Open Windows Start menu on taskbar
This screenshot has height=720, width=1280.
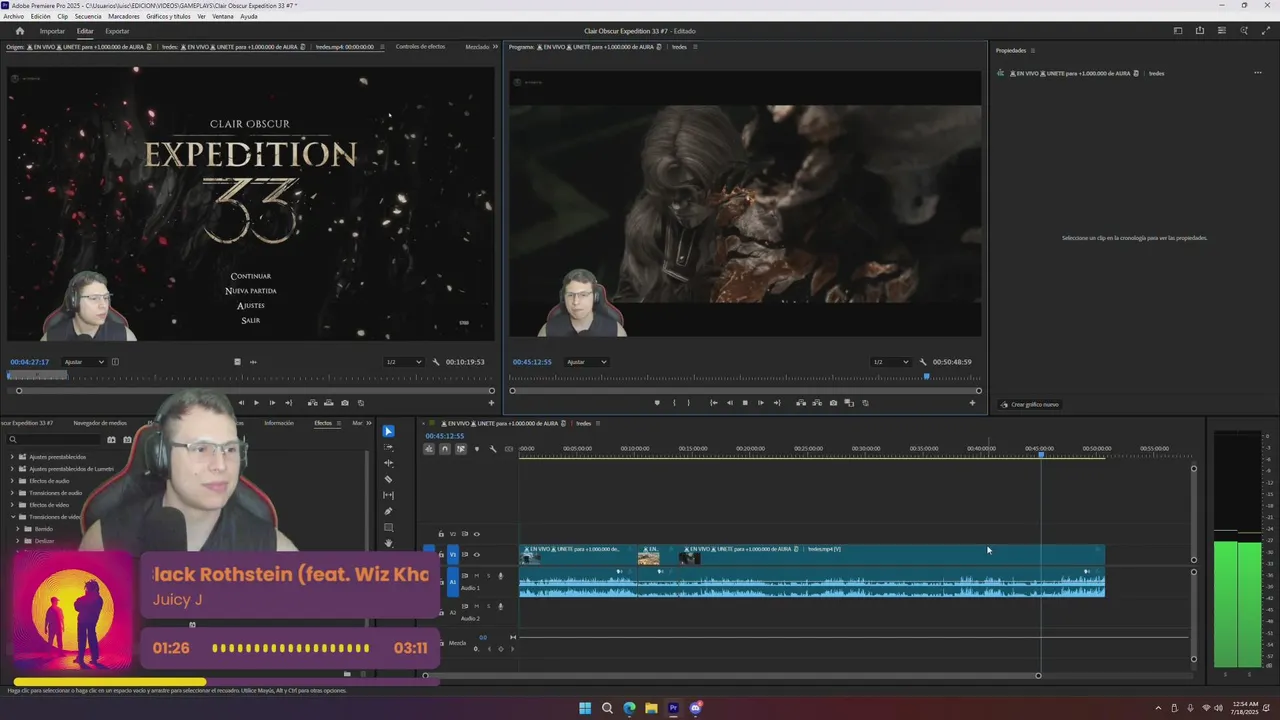click(585, 708)
